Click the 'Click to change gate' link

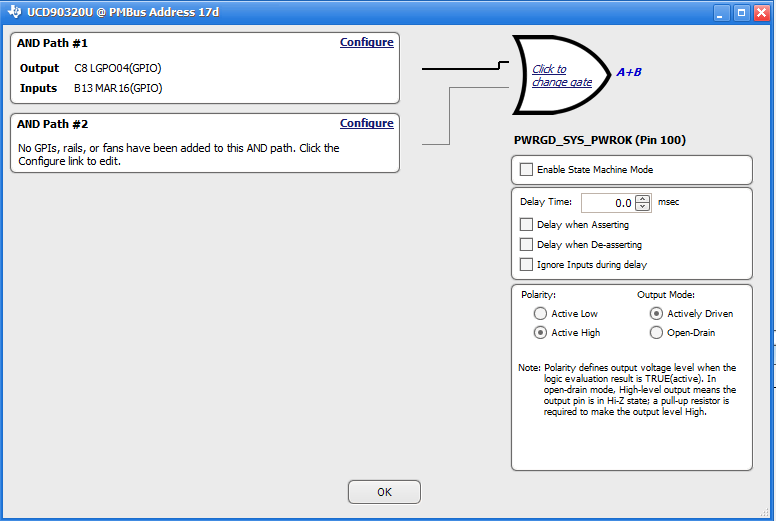pos(562,76)
